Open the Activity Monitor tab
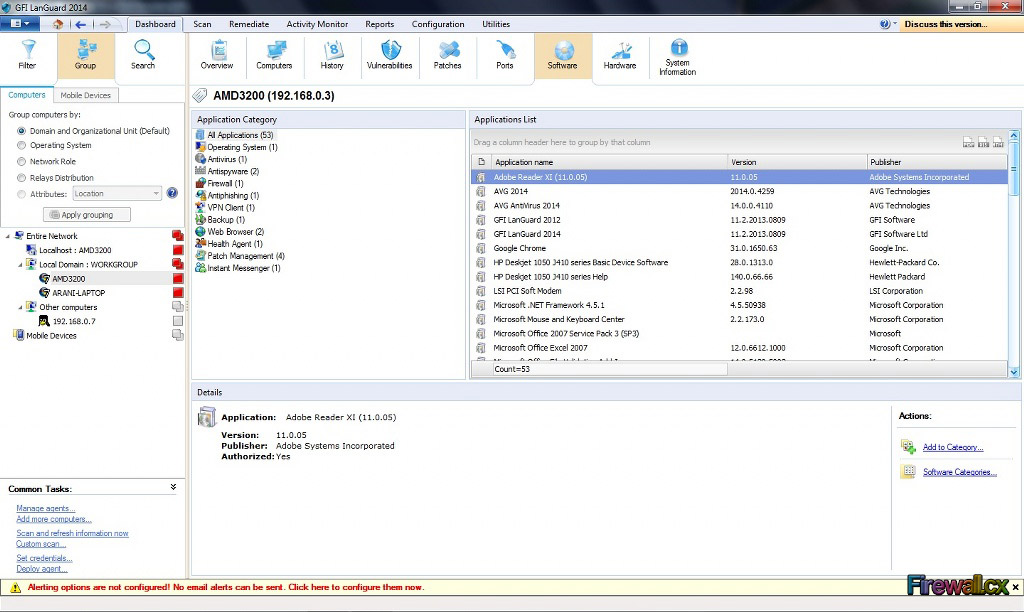This screenshot has height=612, width=1024. pos(317,24)
